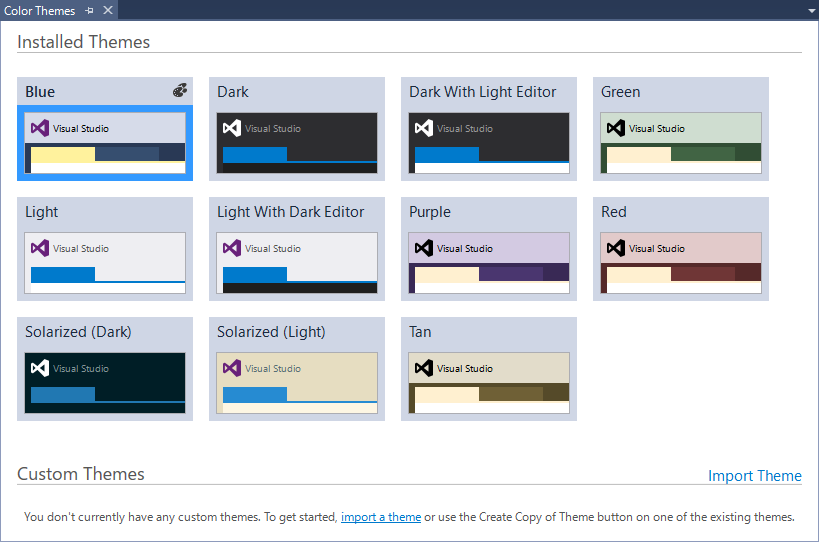
Task: Click the Visual Studio logo in Solarized (Light) preview
Action: [232, 368]
